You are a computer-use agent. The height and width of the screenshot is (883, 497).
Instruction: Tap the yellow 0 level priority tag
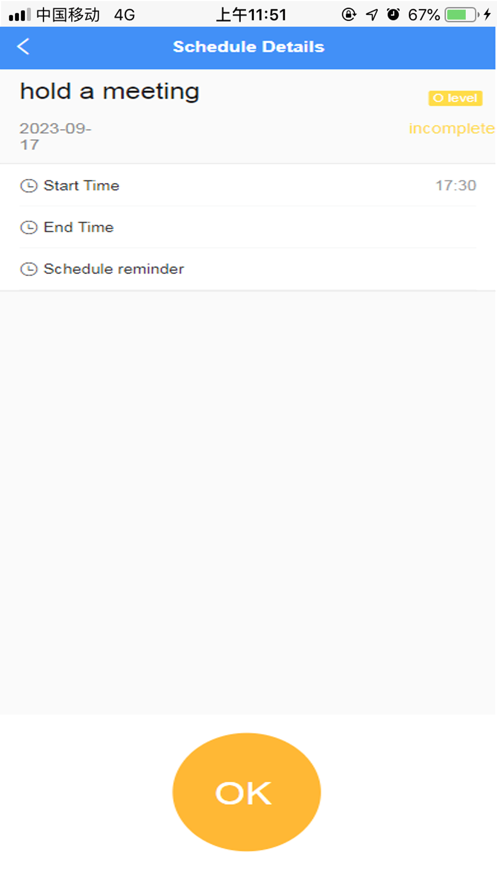click(455, 98)
